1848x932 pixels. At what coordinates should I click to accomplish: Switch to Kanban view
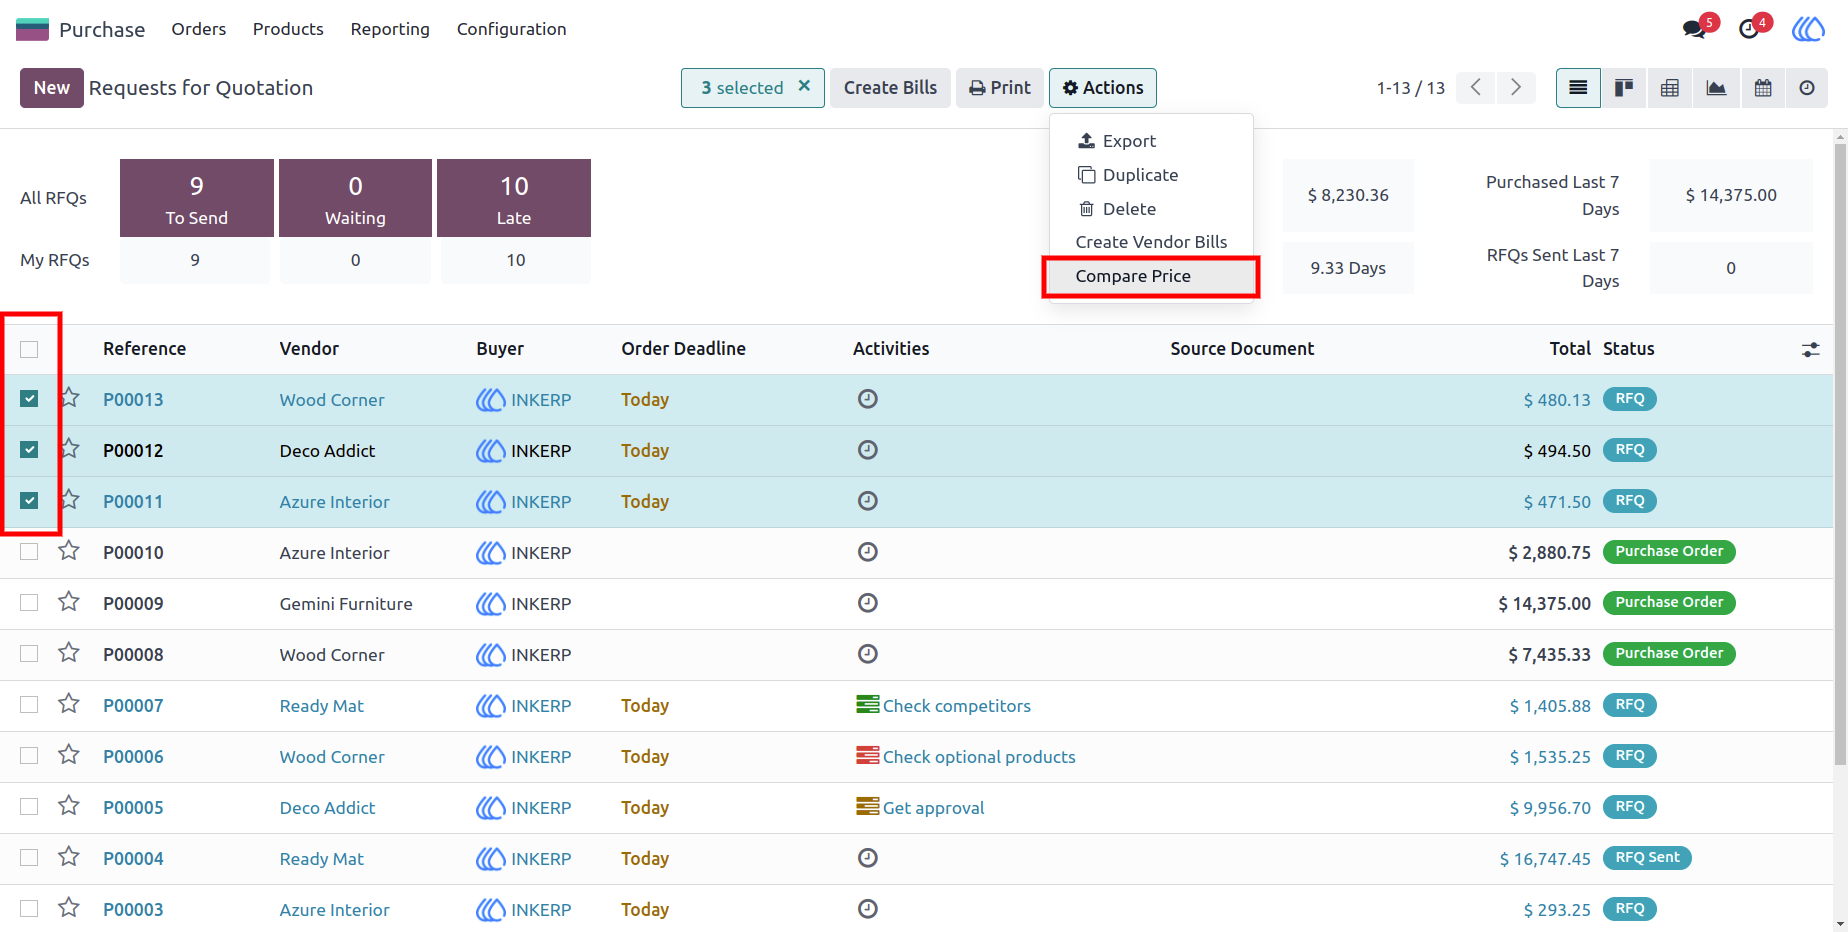click(1624, 88)
